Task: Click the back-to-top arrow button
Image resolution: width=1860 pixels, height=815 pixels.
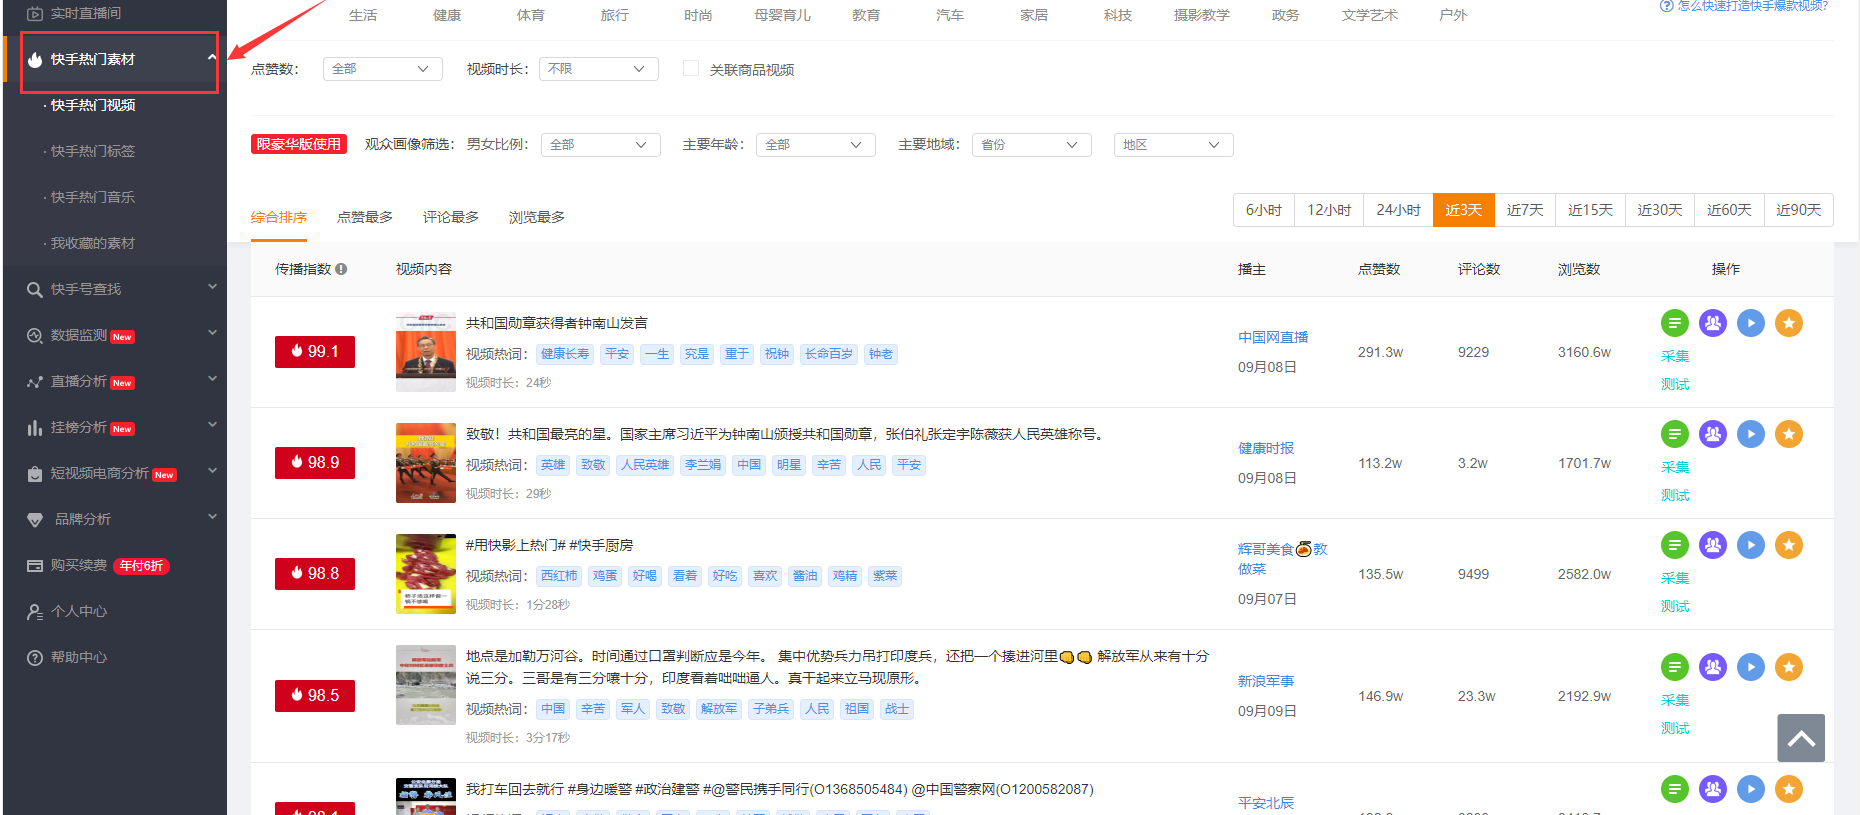Action: click(x=1801, y=738)
